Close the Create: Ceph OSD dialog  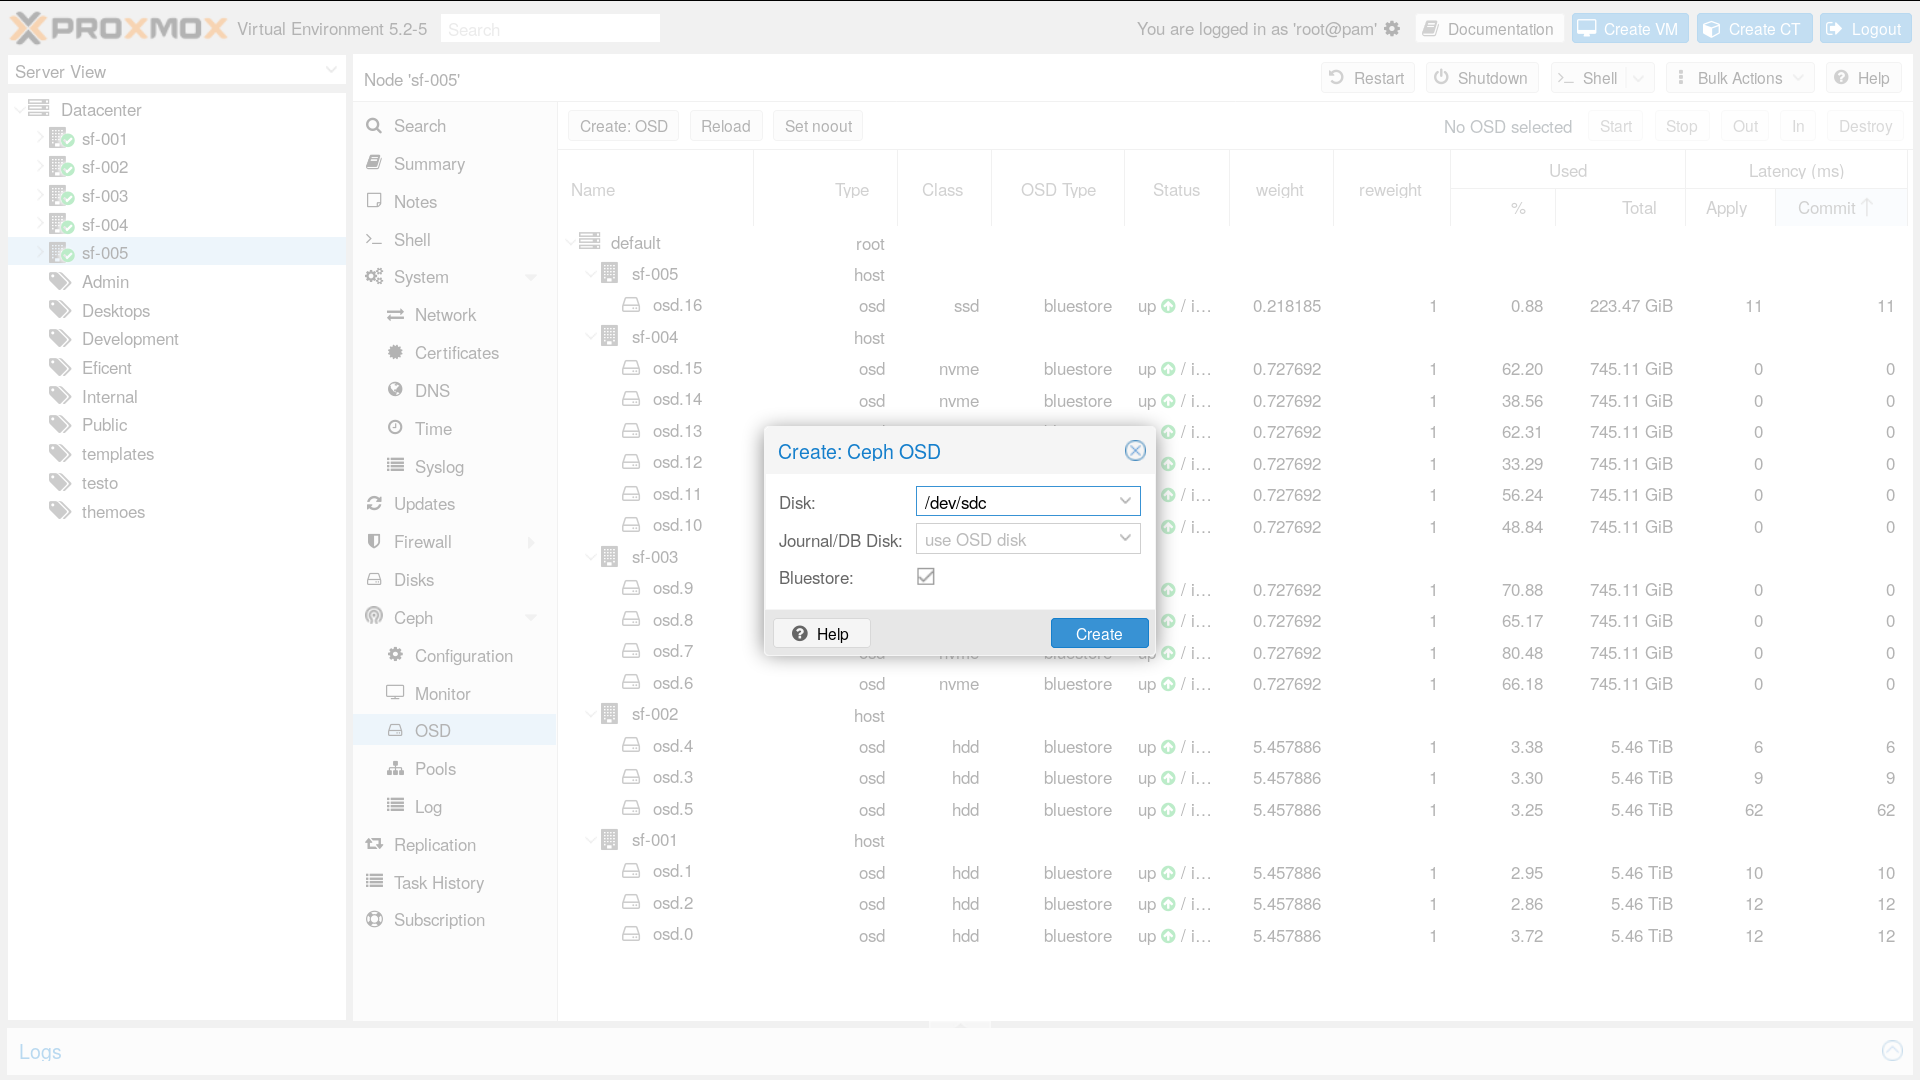point(1135,450)
